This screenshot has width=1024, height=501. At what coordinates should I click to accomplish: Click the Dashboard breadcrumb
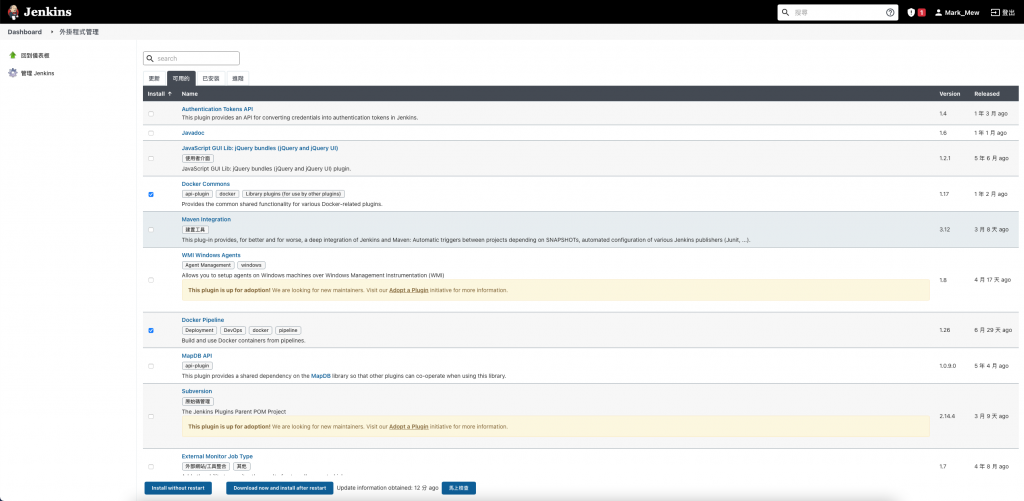click(x=25, y=32)
